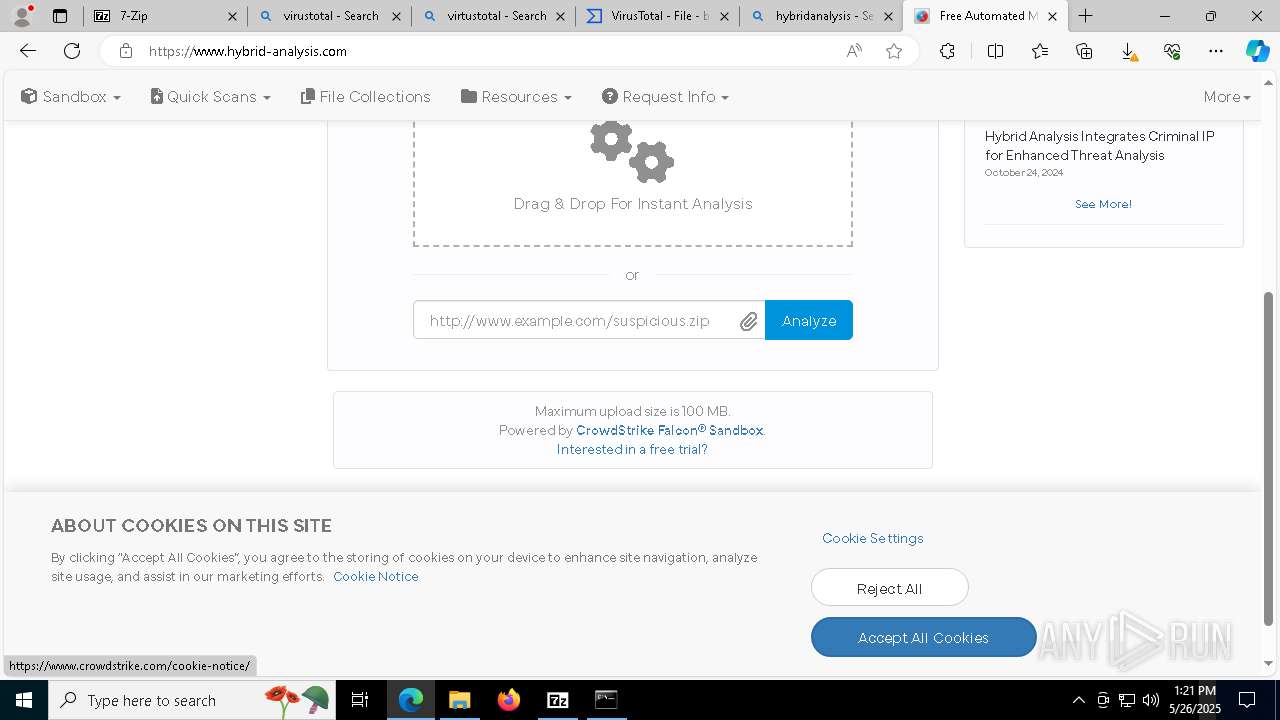Click the Drag & Drop upload area
Screen dimensions: 1280x720
point(633,182)
